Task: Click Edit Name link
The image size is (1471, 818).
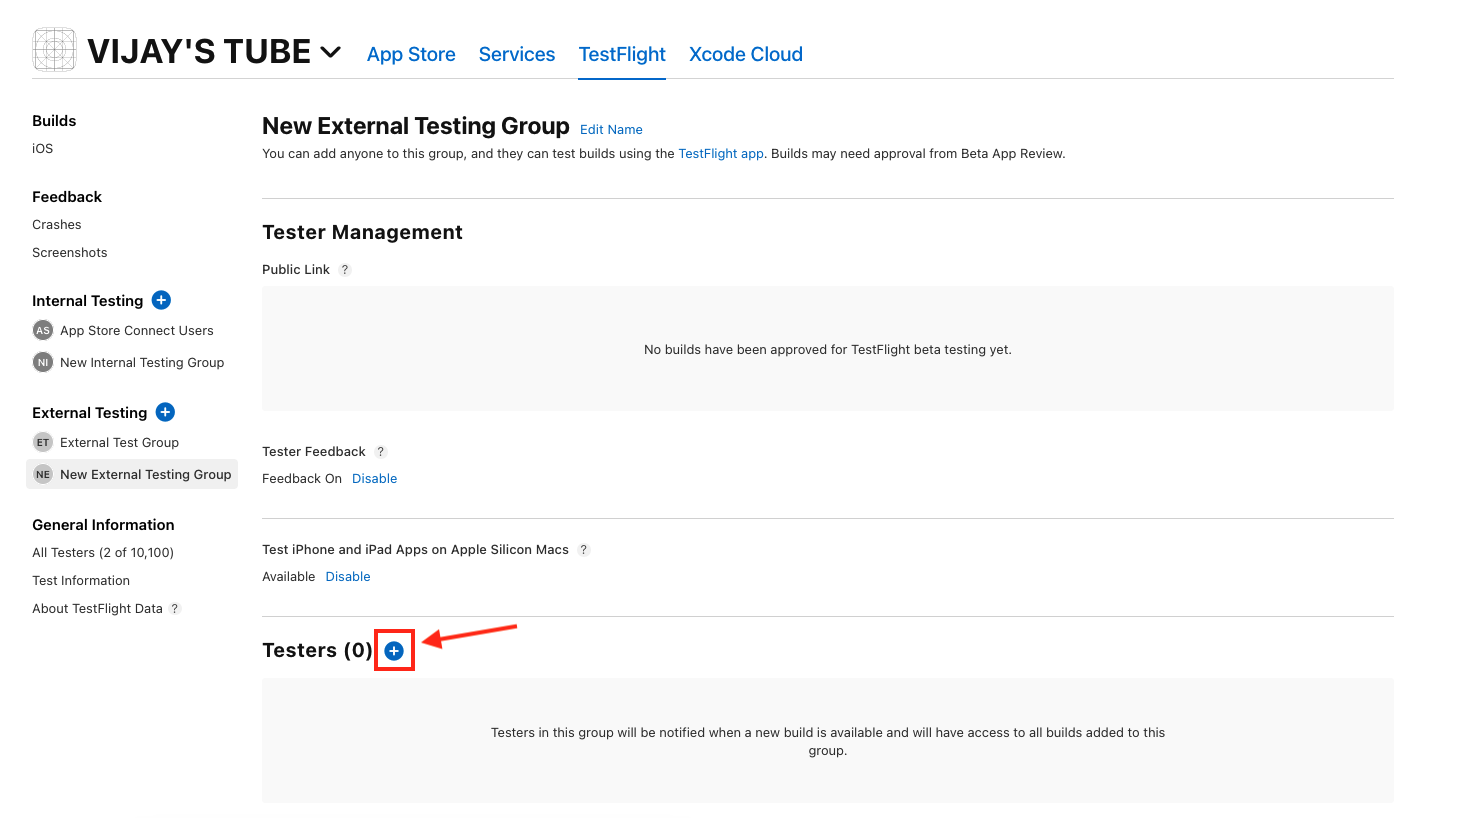Action: 611,130
